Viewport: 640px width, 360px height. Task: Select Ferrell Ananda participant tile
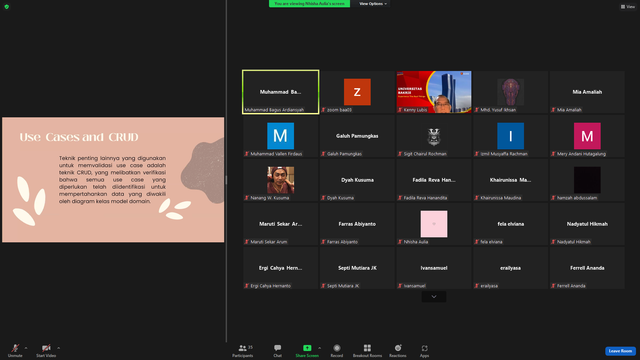(587, 268)
